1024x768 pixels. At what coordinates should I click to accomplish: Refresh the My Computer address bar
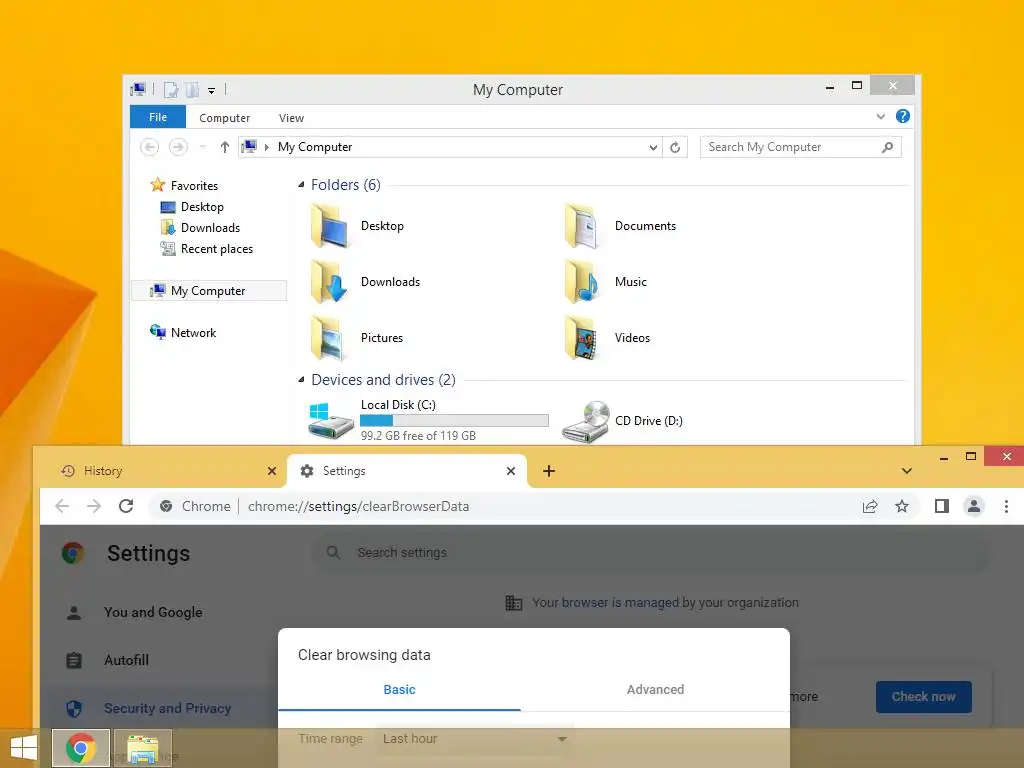click(x=675, y=147)
